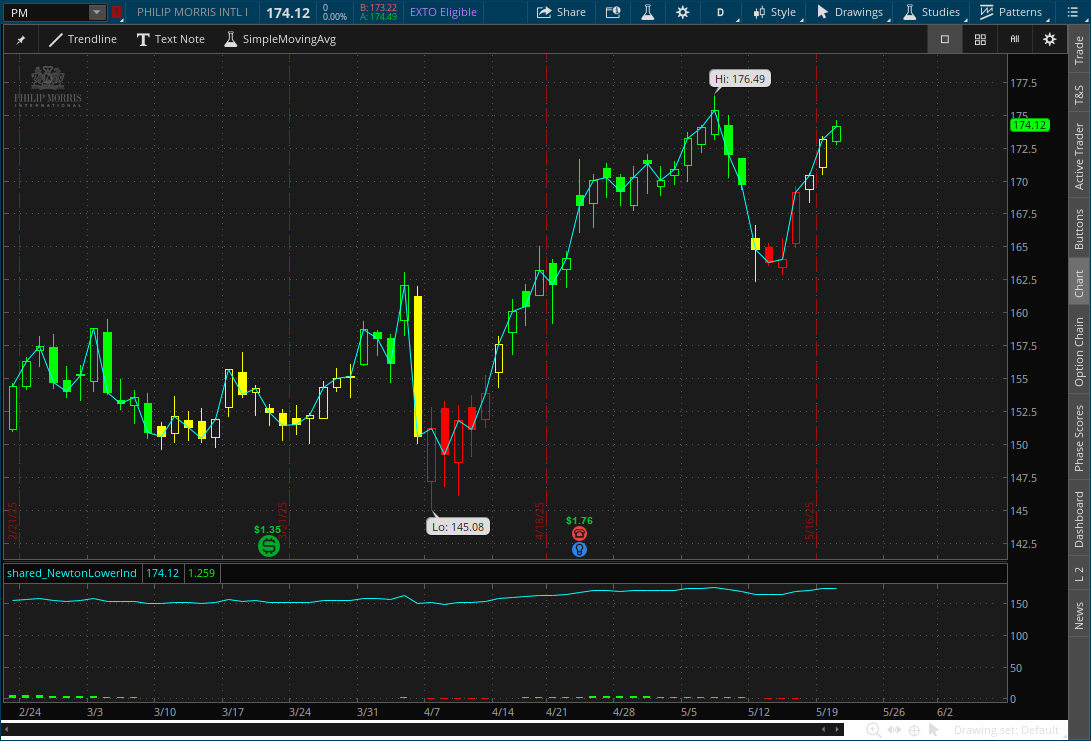This screenshot has height=741, width=1091.
Task: Open the Style menu
Action: [x=774, y=12]
